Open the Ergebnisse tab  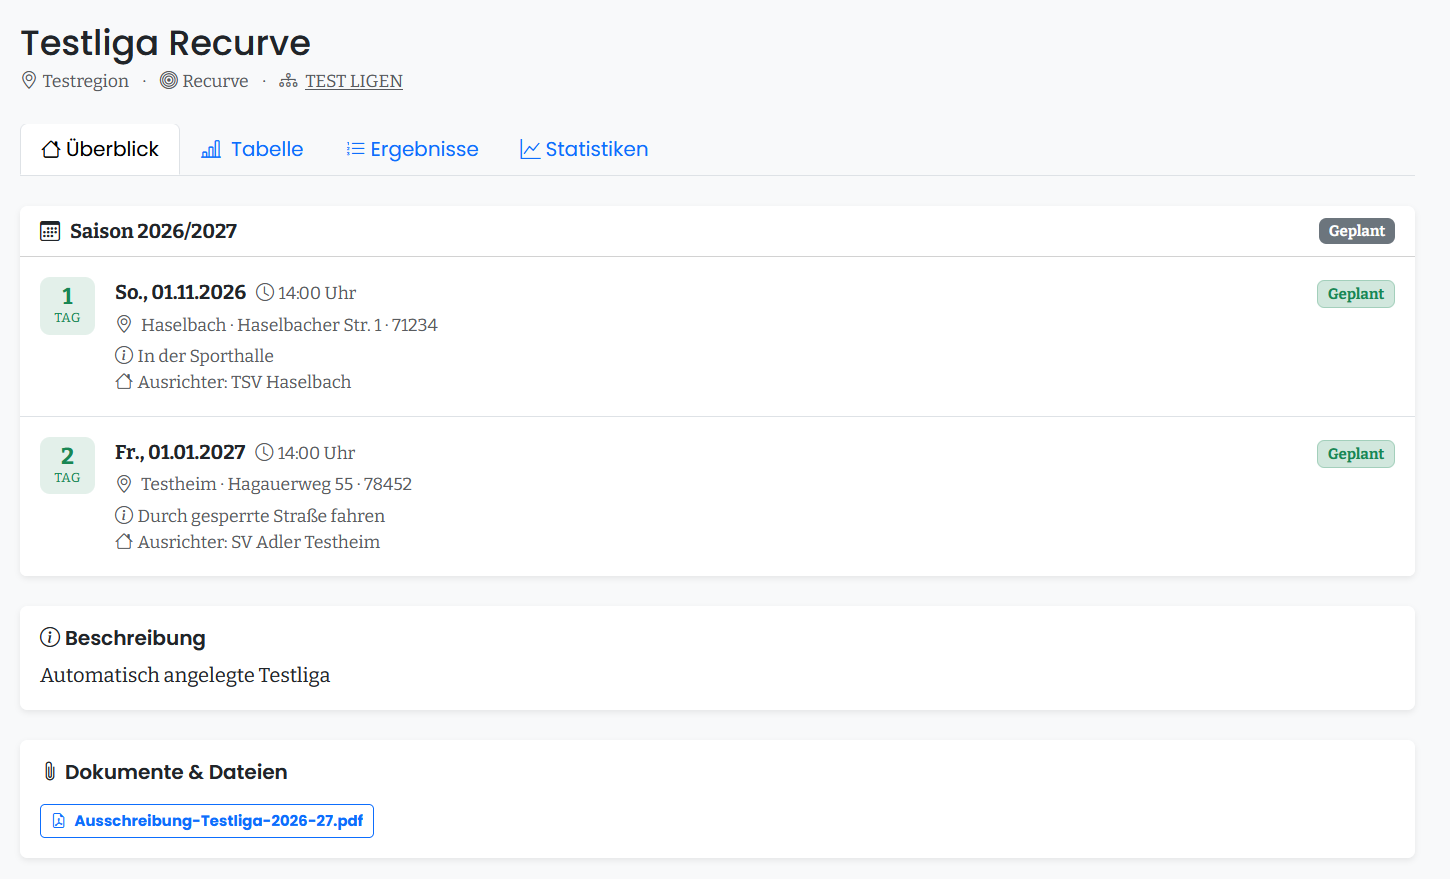[x=412, y=149]
